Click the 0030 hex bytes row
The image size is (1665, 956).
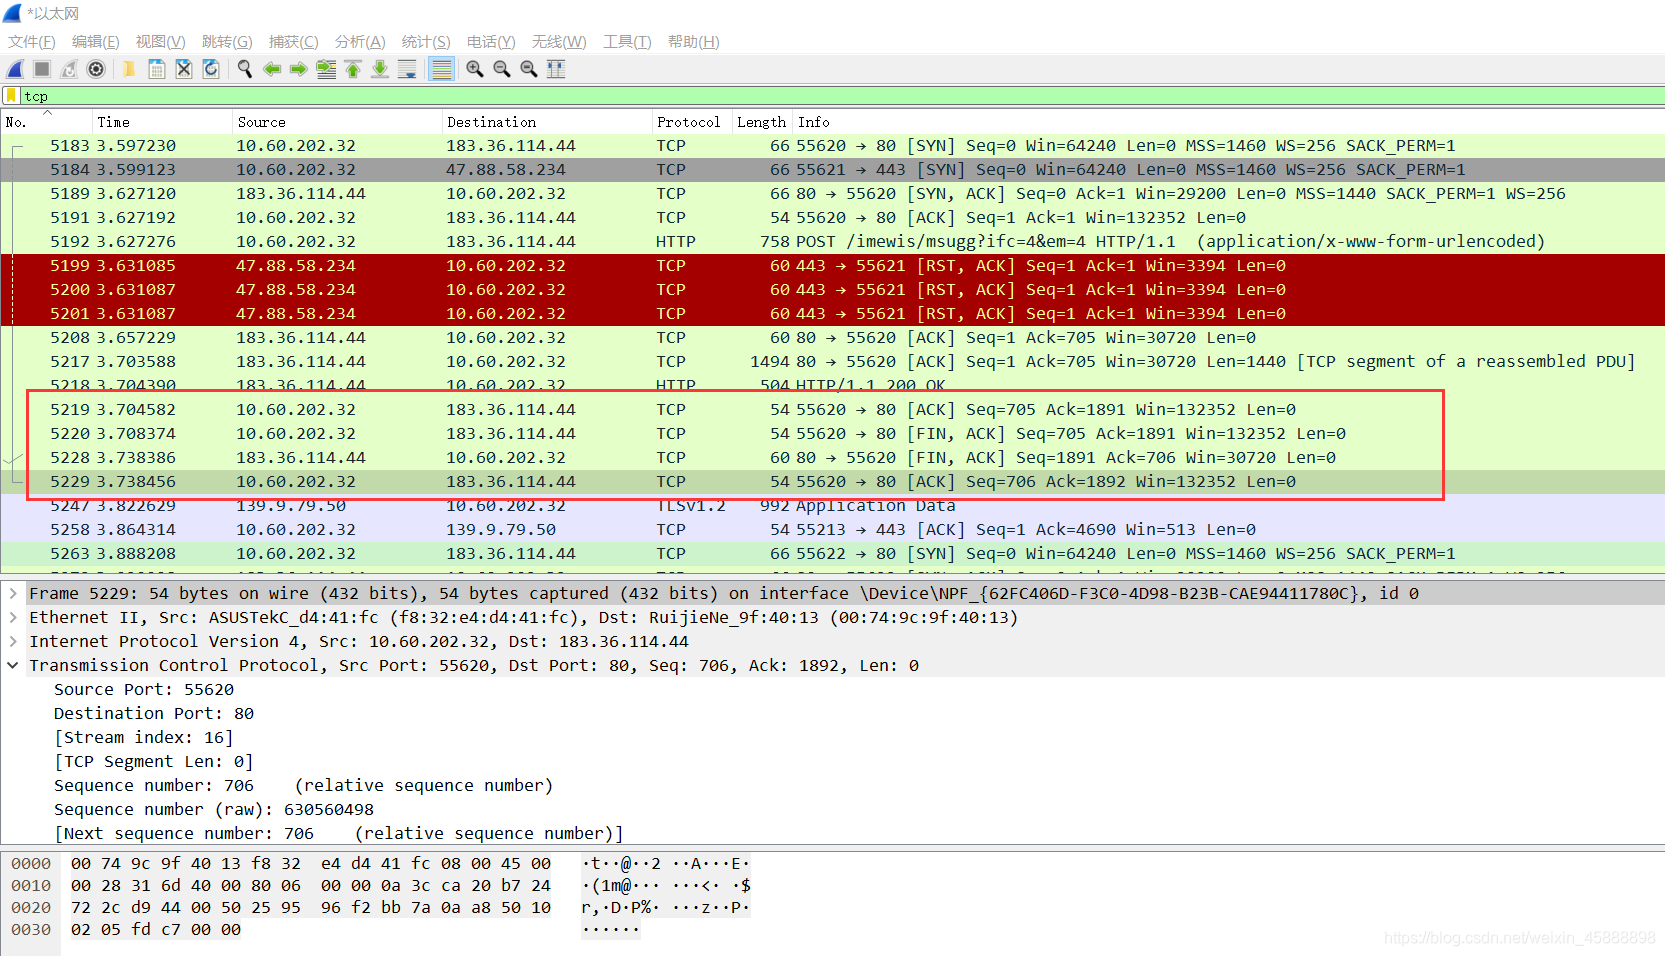coord(156,929)
